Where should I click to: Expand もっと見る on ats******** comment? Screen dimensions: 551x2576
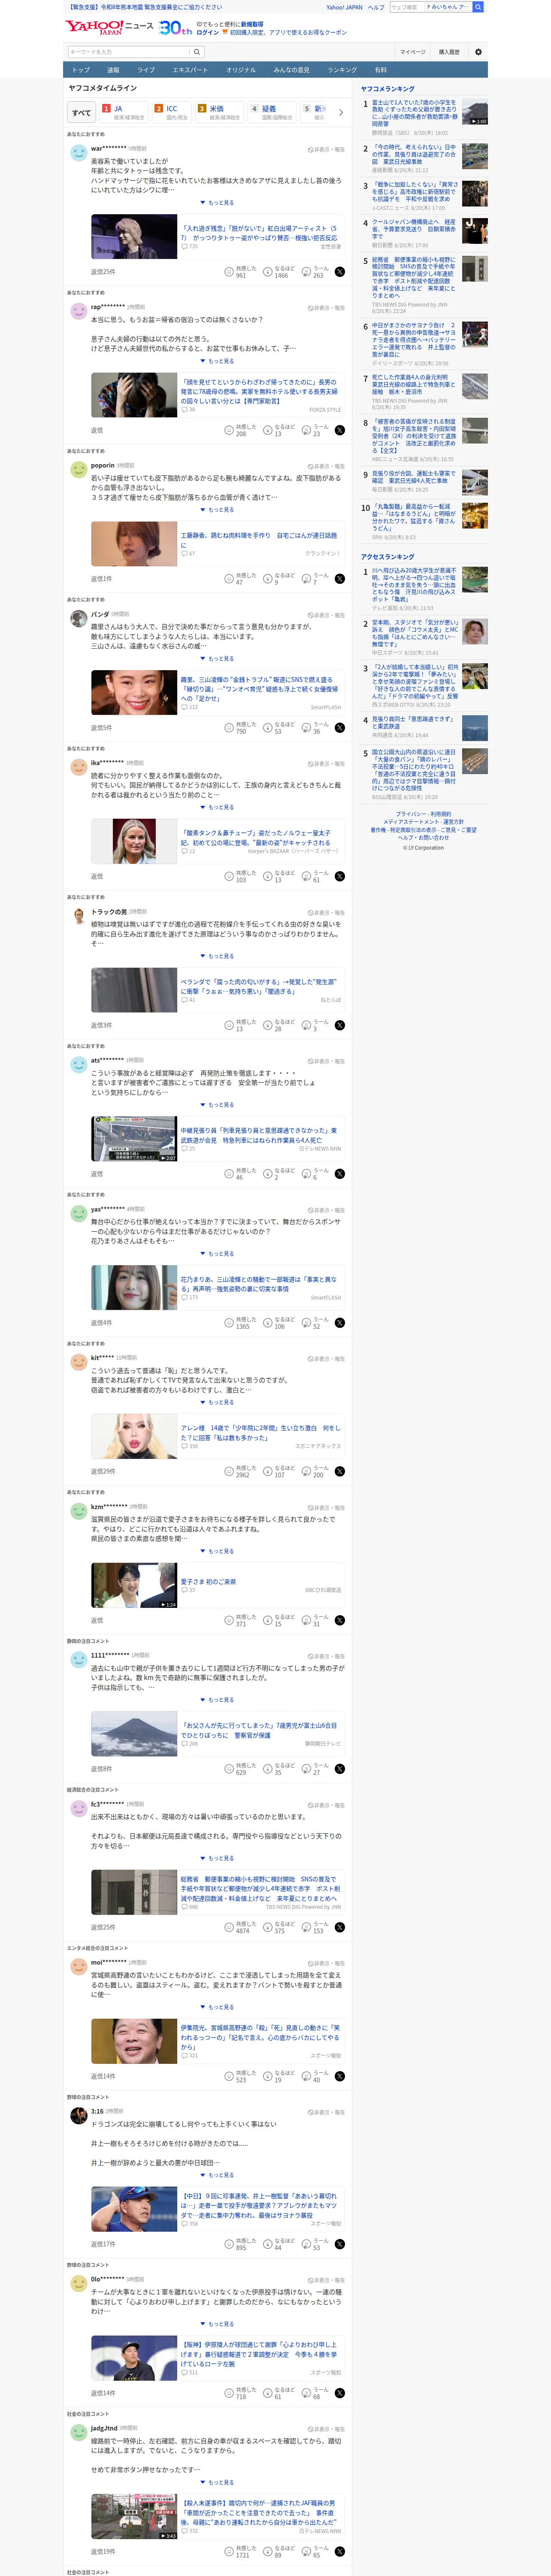tap(217, 1105)
